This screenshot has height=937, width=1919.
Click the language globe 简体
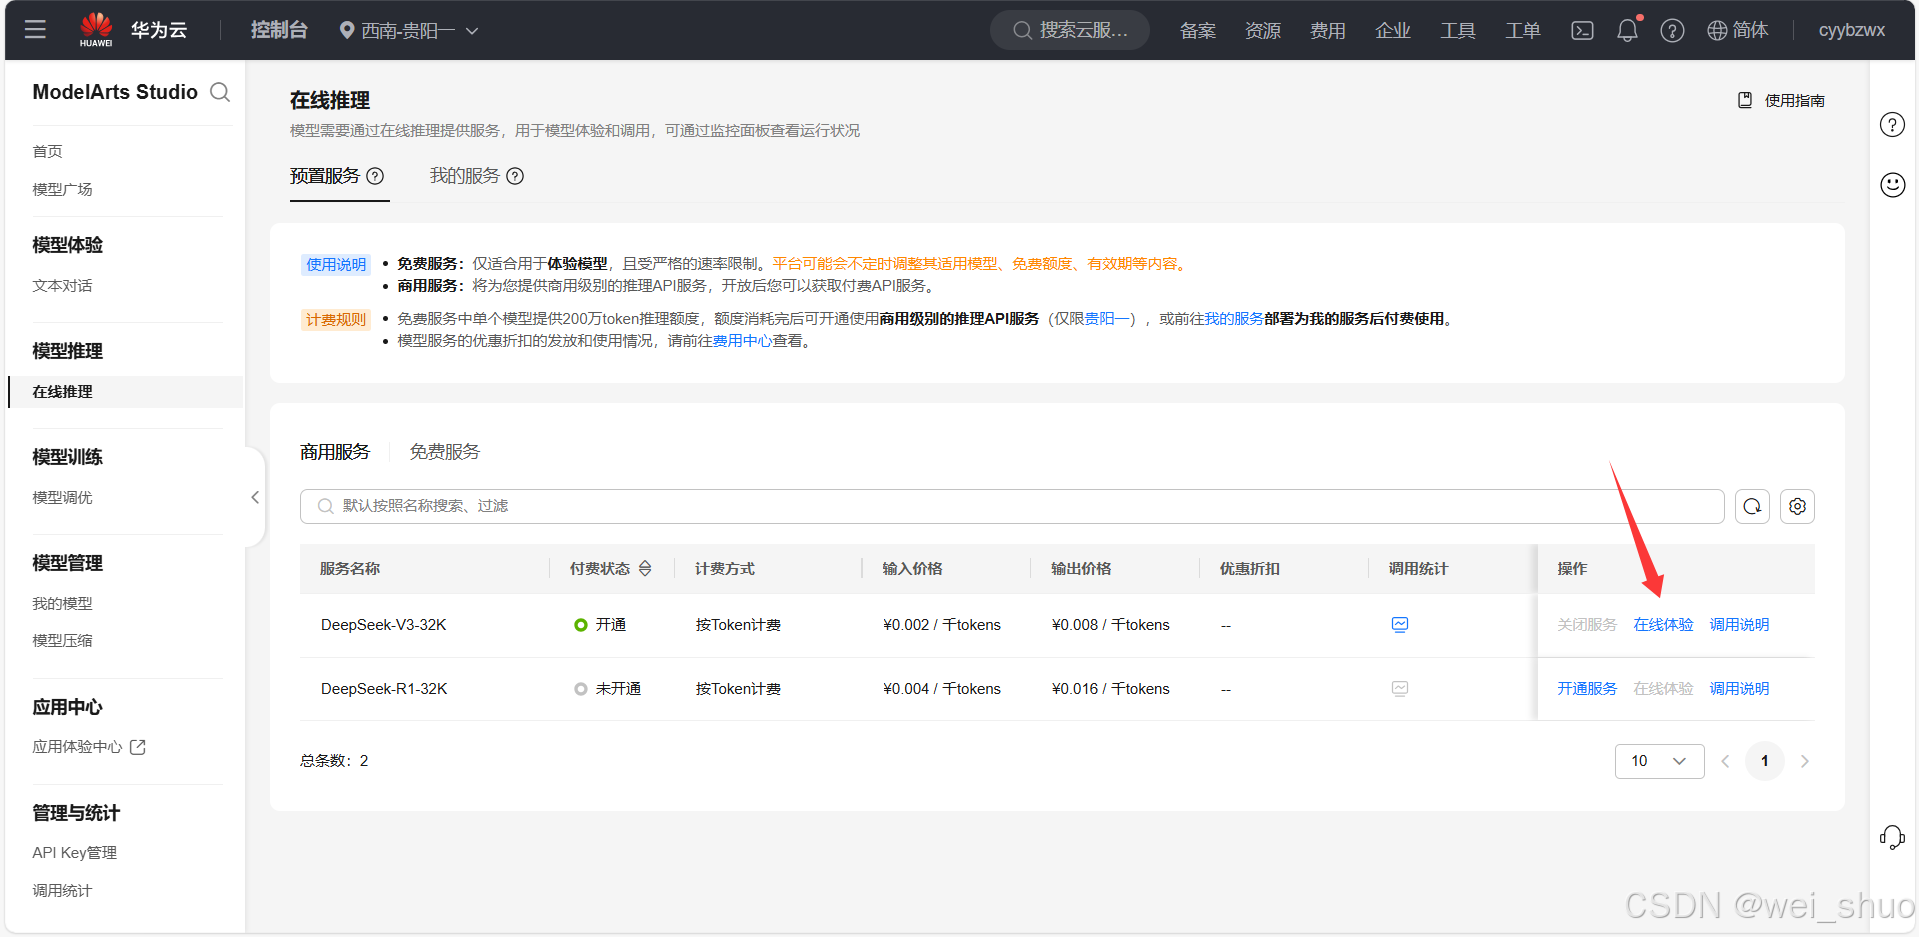tap(1738, 30)
